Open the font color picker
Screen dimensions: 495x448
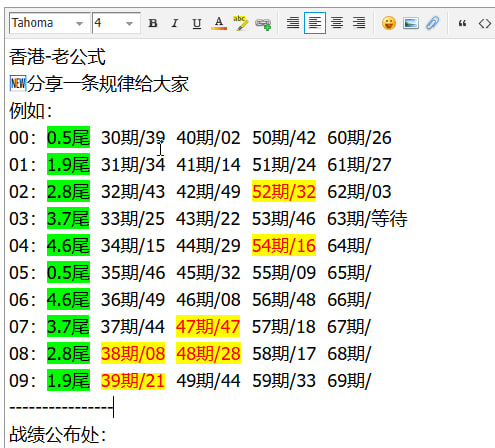pos(219,23)
